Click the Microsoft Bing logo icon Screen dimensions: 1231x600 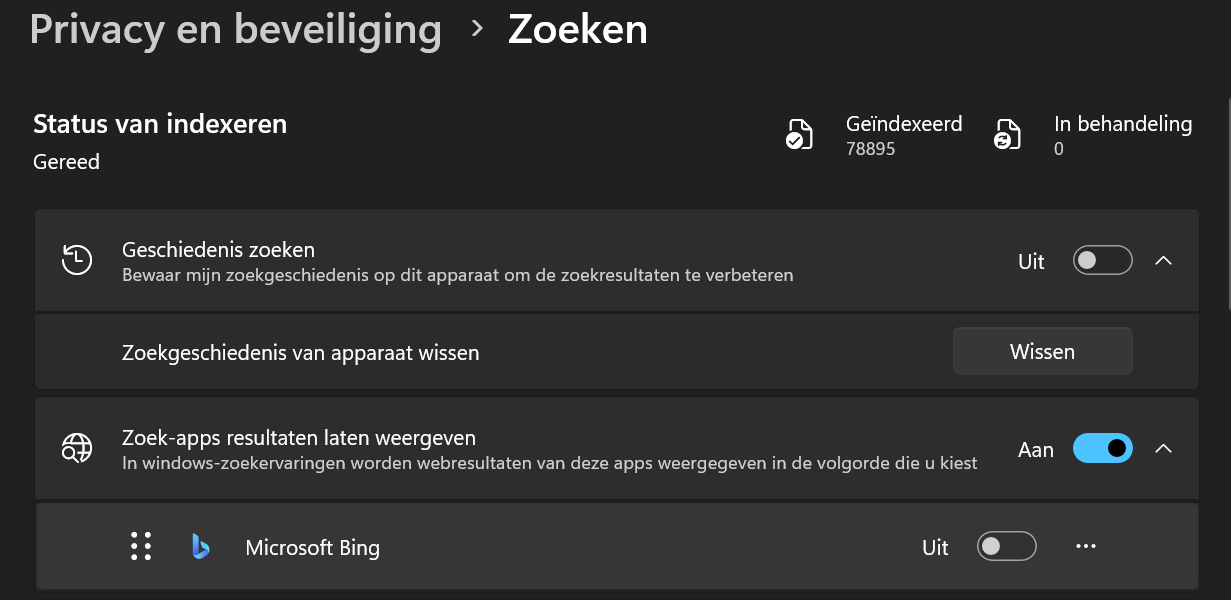(201, 546)
